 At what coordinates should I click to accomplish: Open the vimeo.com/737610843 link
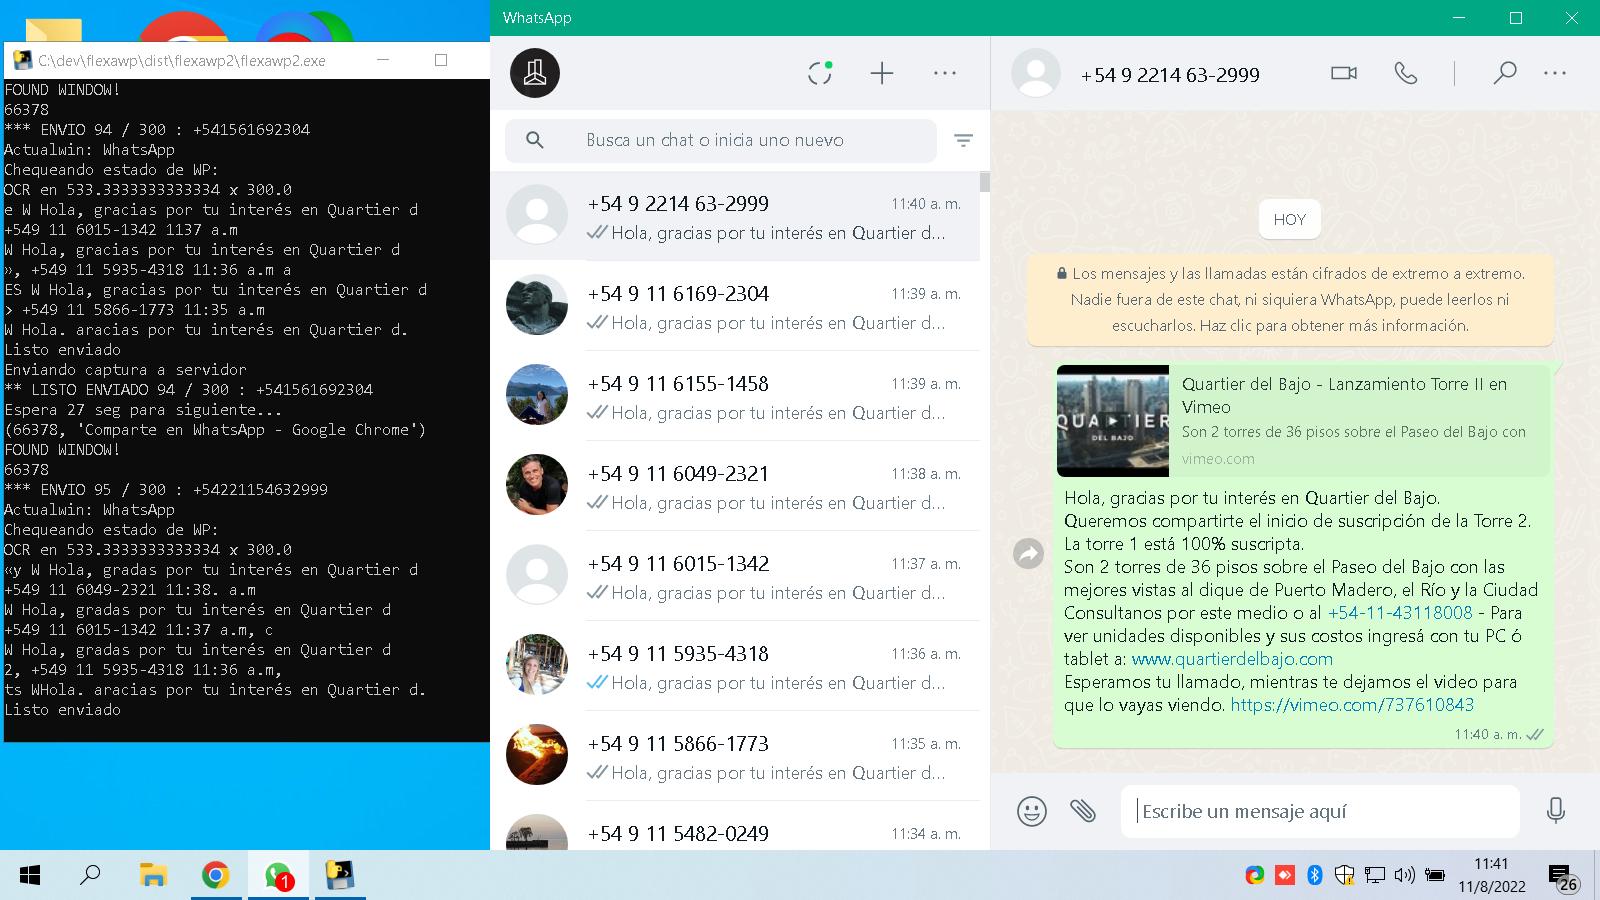click(1352, 705)
